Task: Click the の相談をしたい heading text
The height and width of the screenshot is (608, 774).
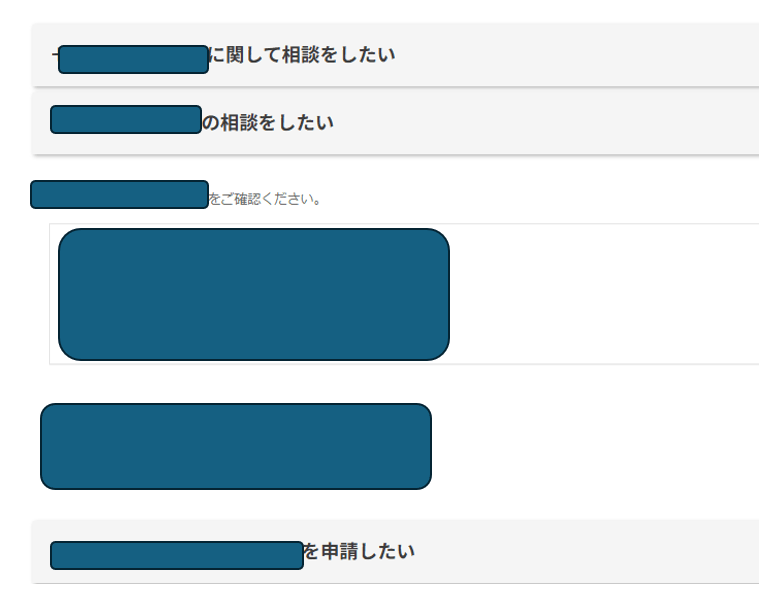Action: tap(268, 122)
